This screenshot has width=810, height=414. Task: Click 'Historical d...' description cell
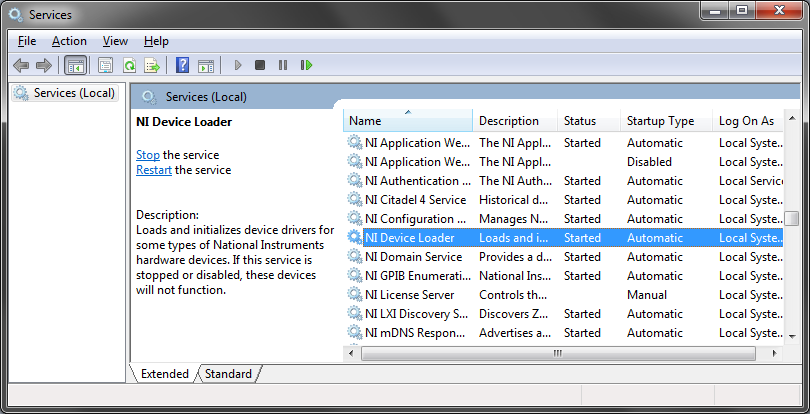pos(513,200)
